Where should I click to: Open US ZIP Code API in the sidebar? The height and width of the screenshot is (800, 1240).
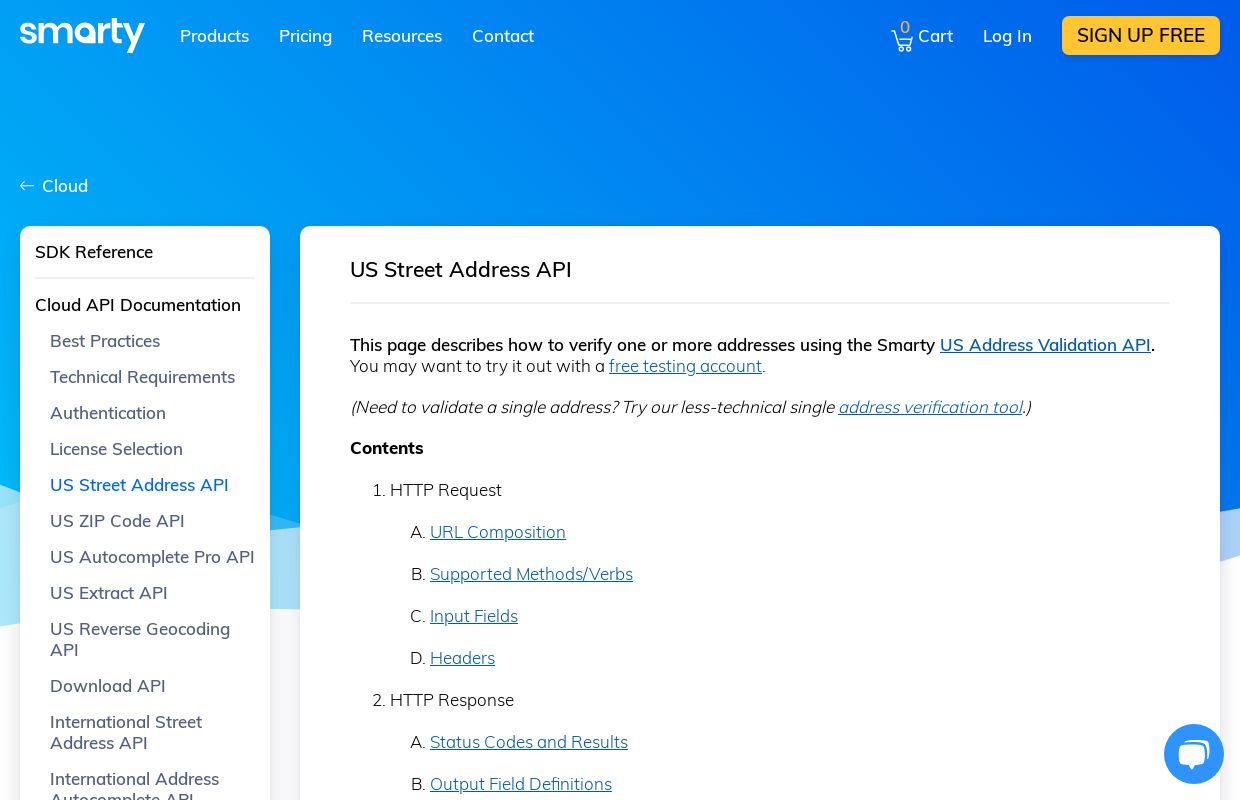(117, 521)
